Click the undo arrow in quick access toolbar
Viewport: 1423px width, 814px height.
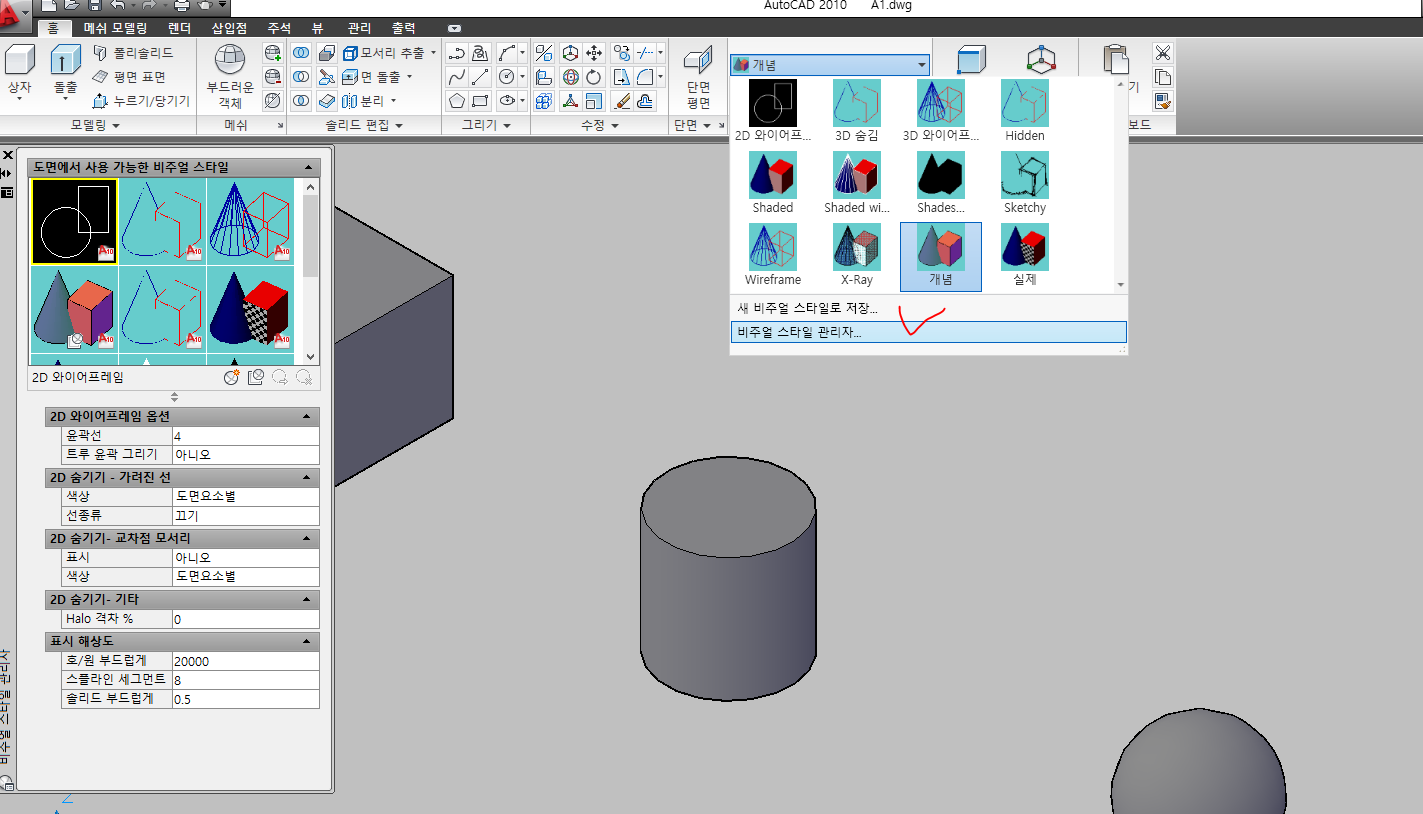point(116,6)
